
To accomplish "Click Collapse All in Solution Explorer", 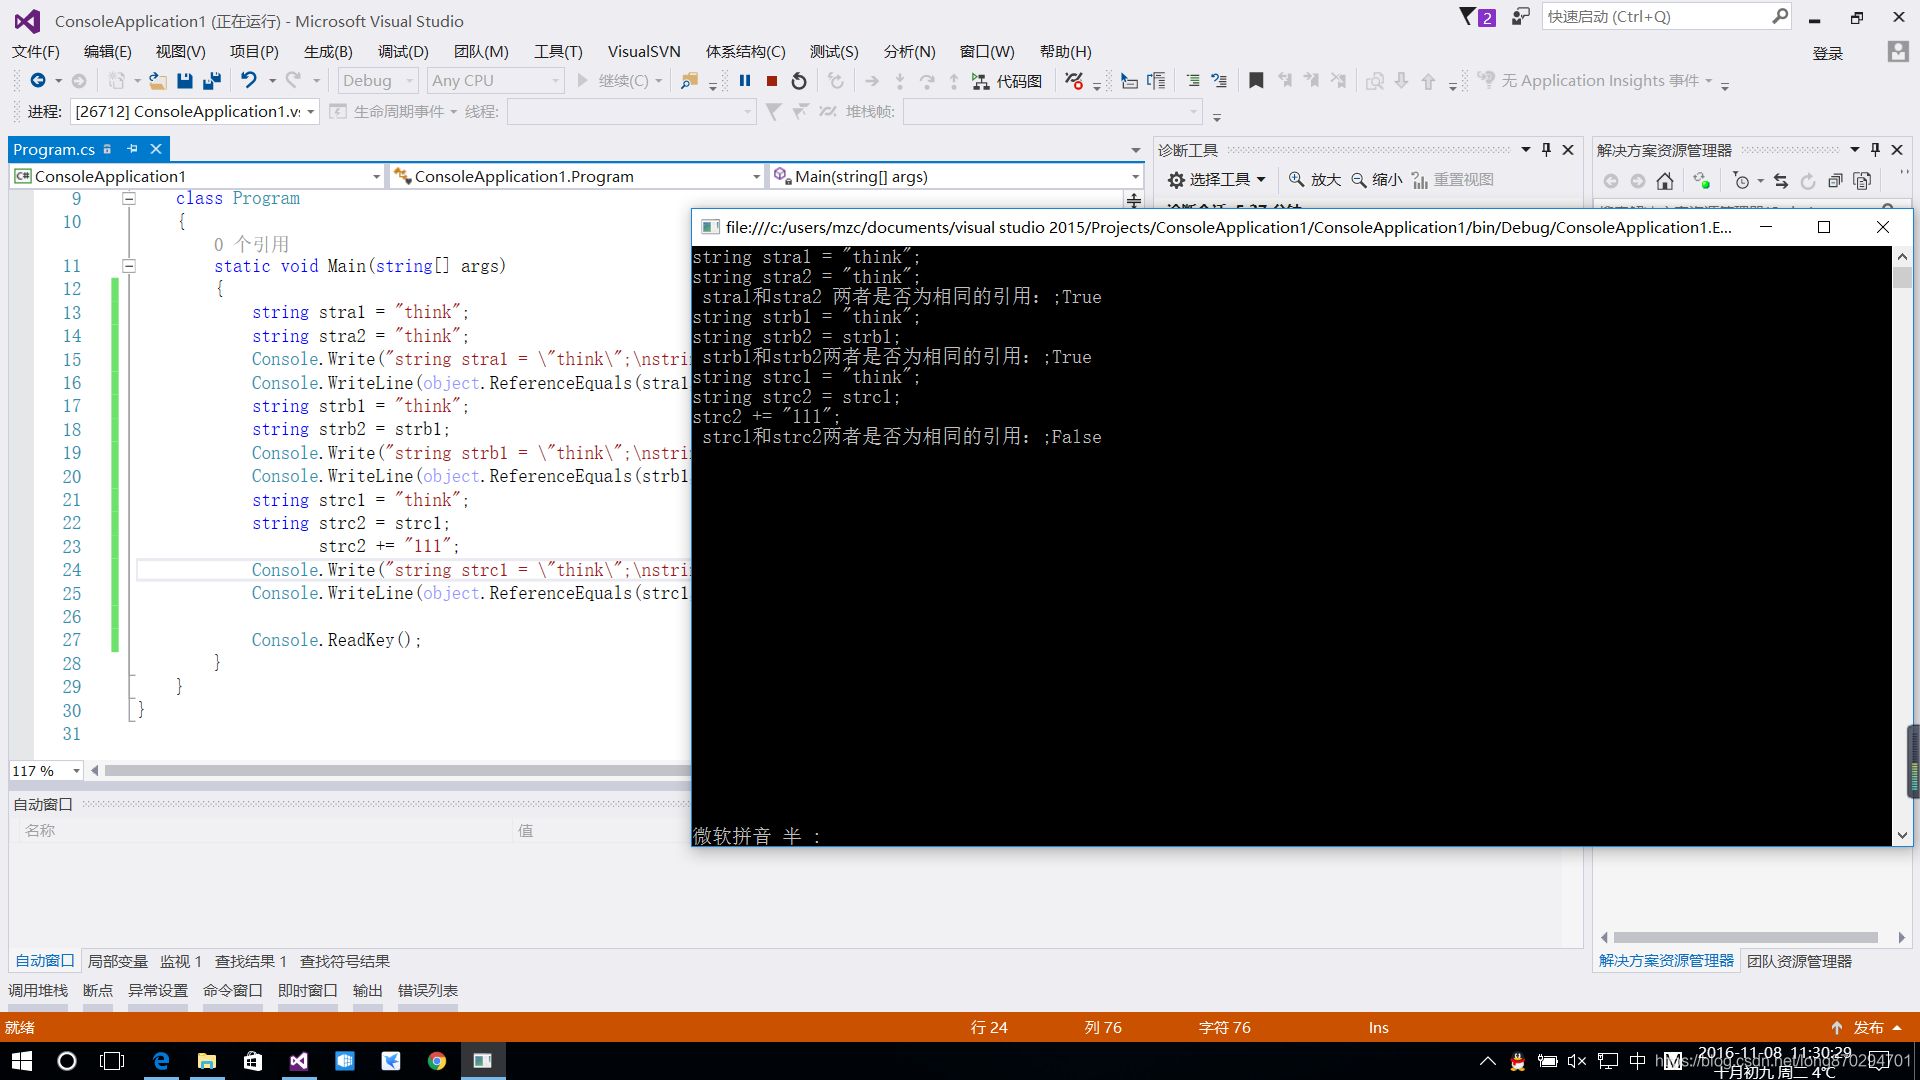I will coord(1835,181).
